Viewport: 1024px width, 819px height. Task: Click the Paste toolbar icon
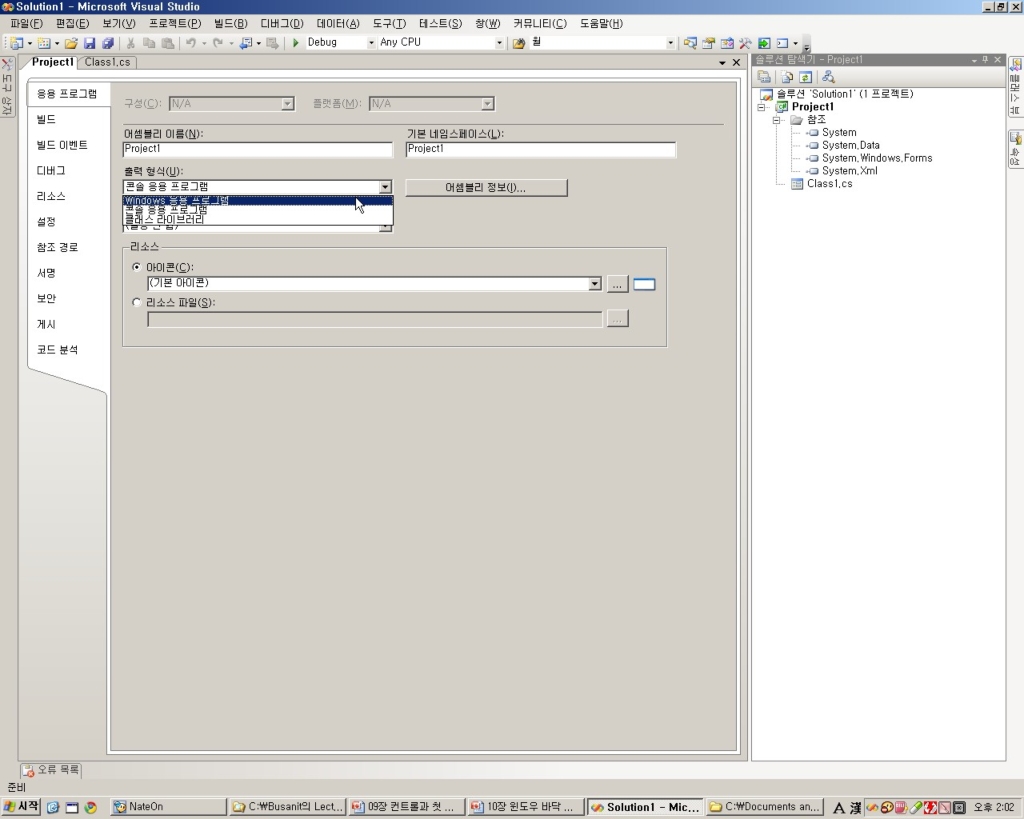[x=168, y=43]
